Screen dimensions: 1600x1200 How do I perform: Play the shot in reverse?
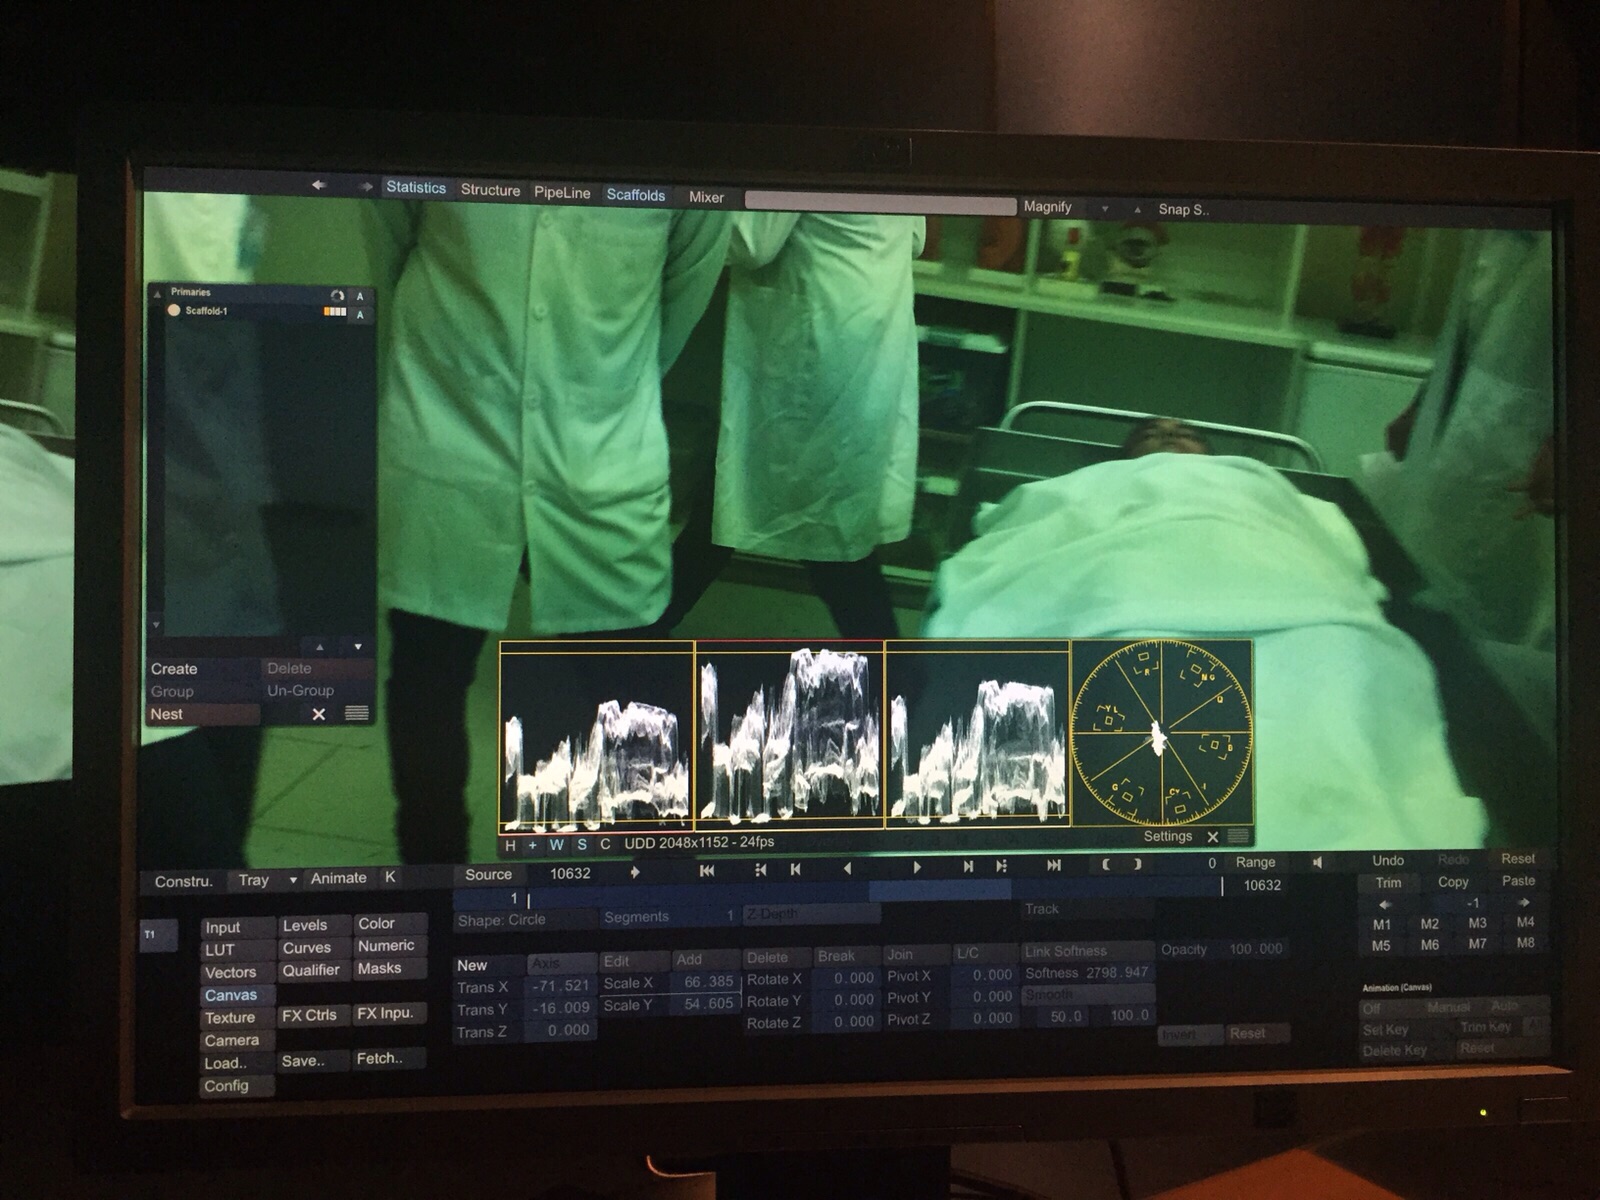coord(848,869)
